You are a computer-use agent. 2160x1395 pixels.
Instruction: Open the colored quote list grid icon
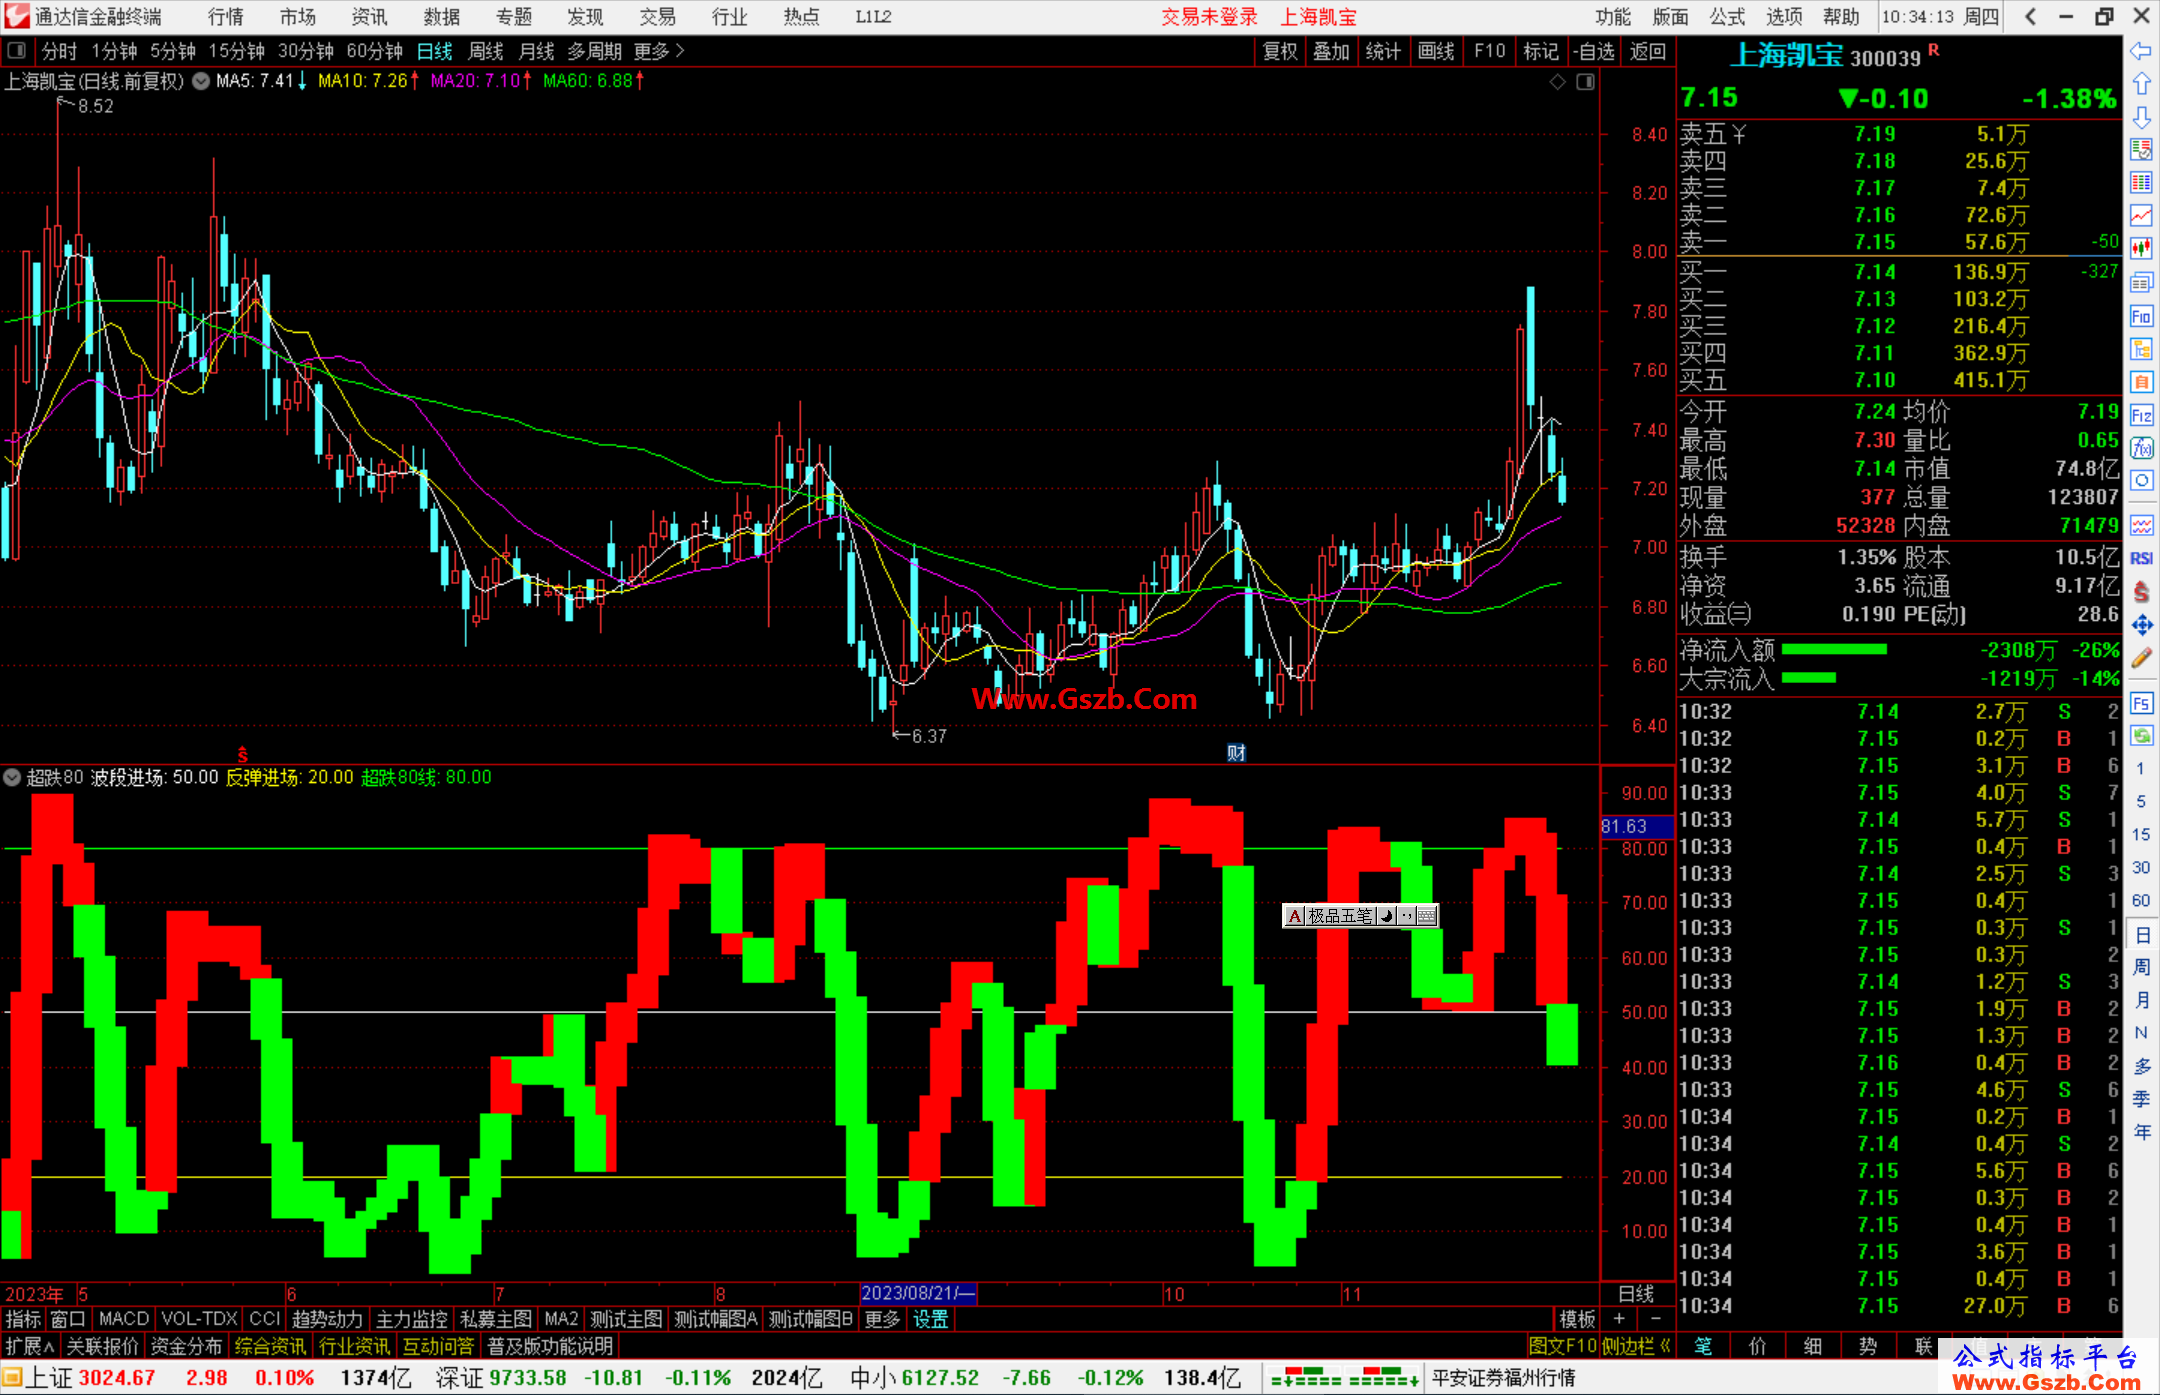(x=2141, y=183)
